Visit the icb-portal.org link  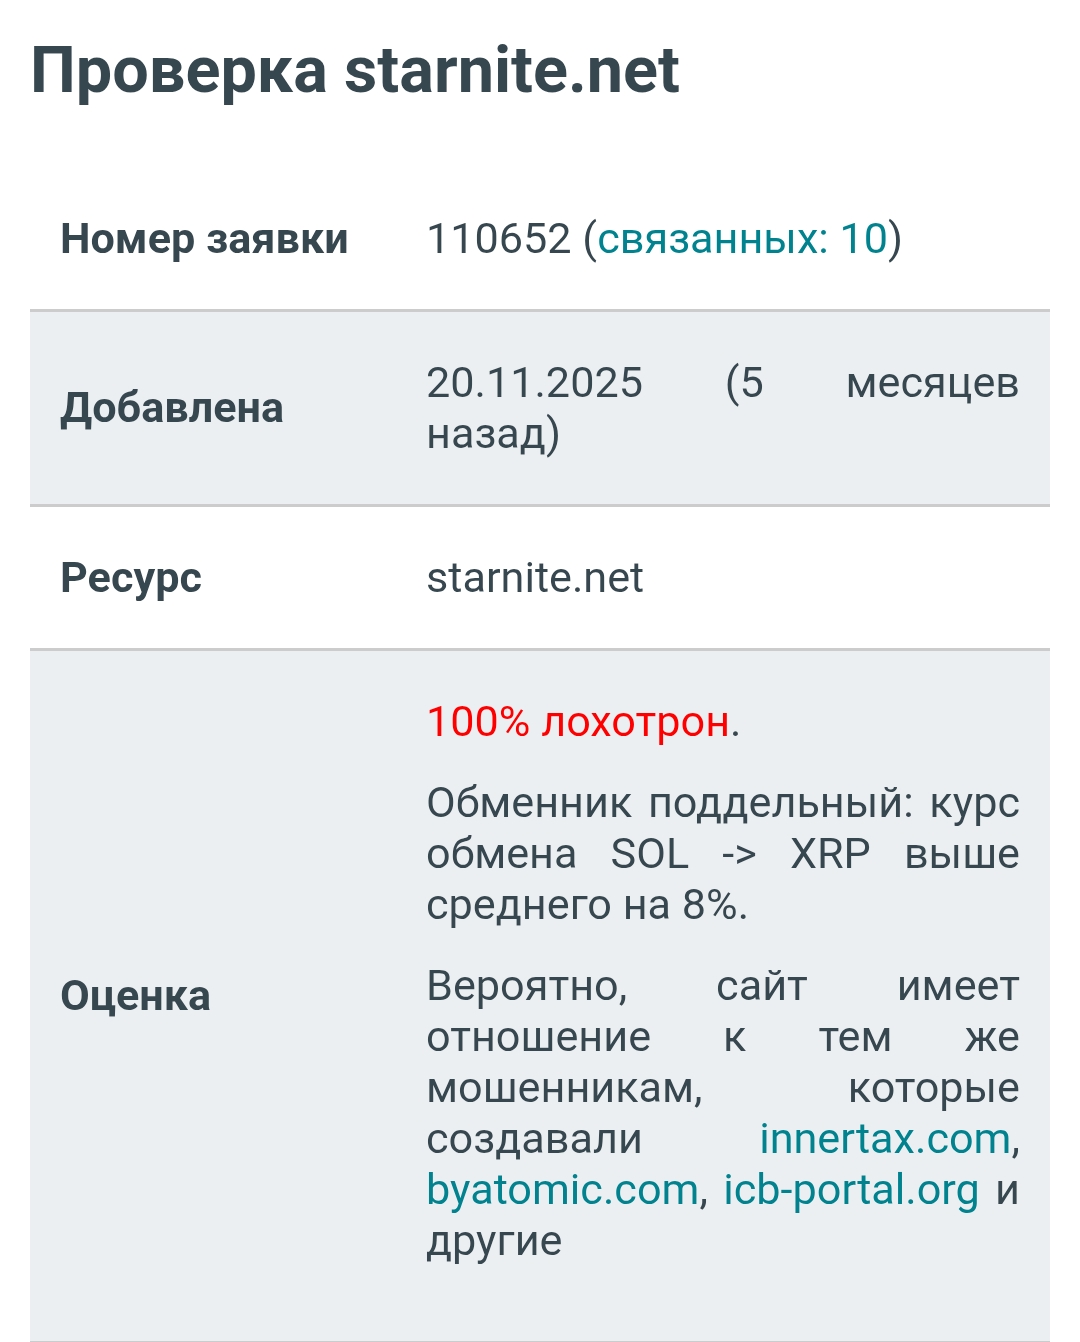(x=850, y=1190)
